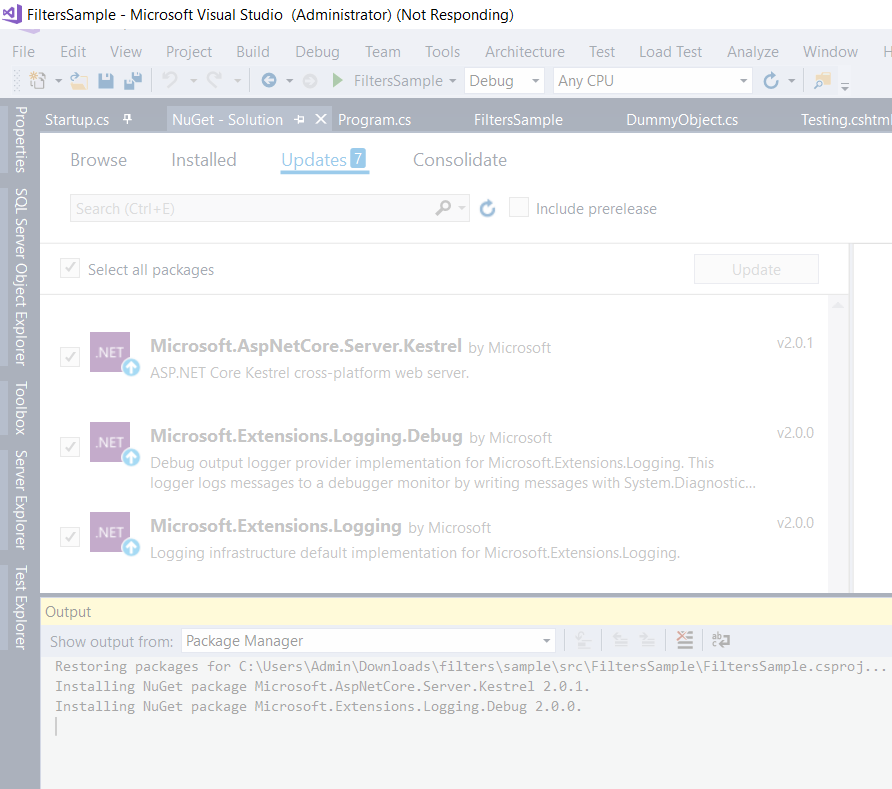Refresh the NuGet package list

click(488, 208)
